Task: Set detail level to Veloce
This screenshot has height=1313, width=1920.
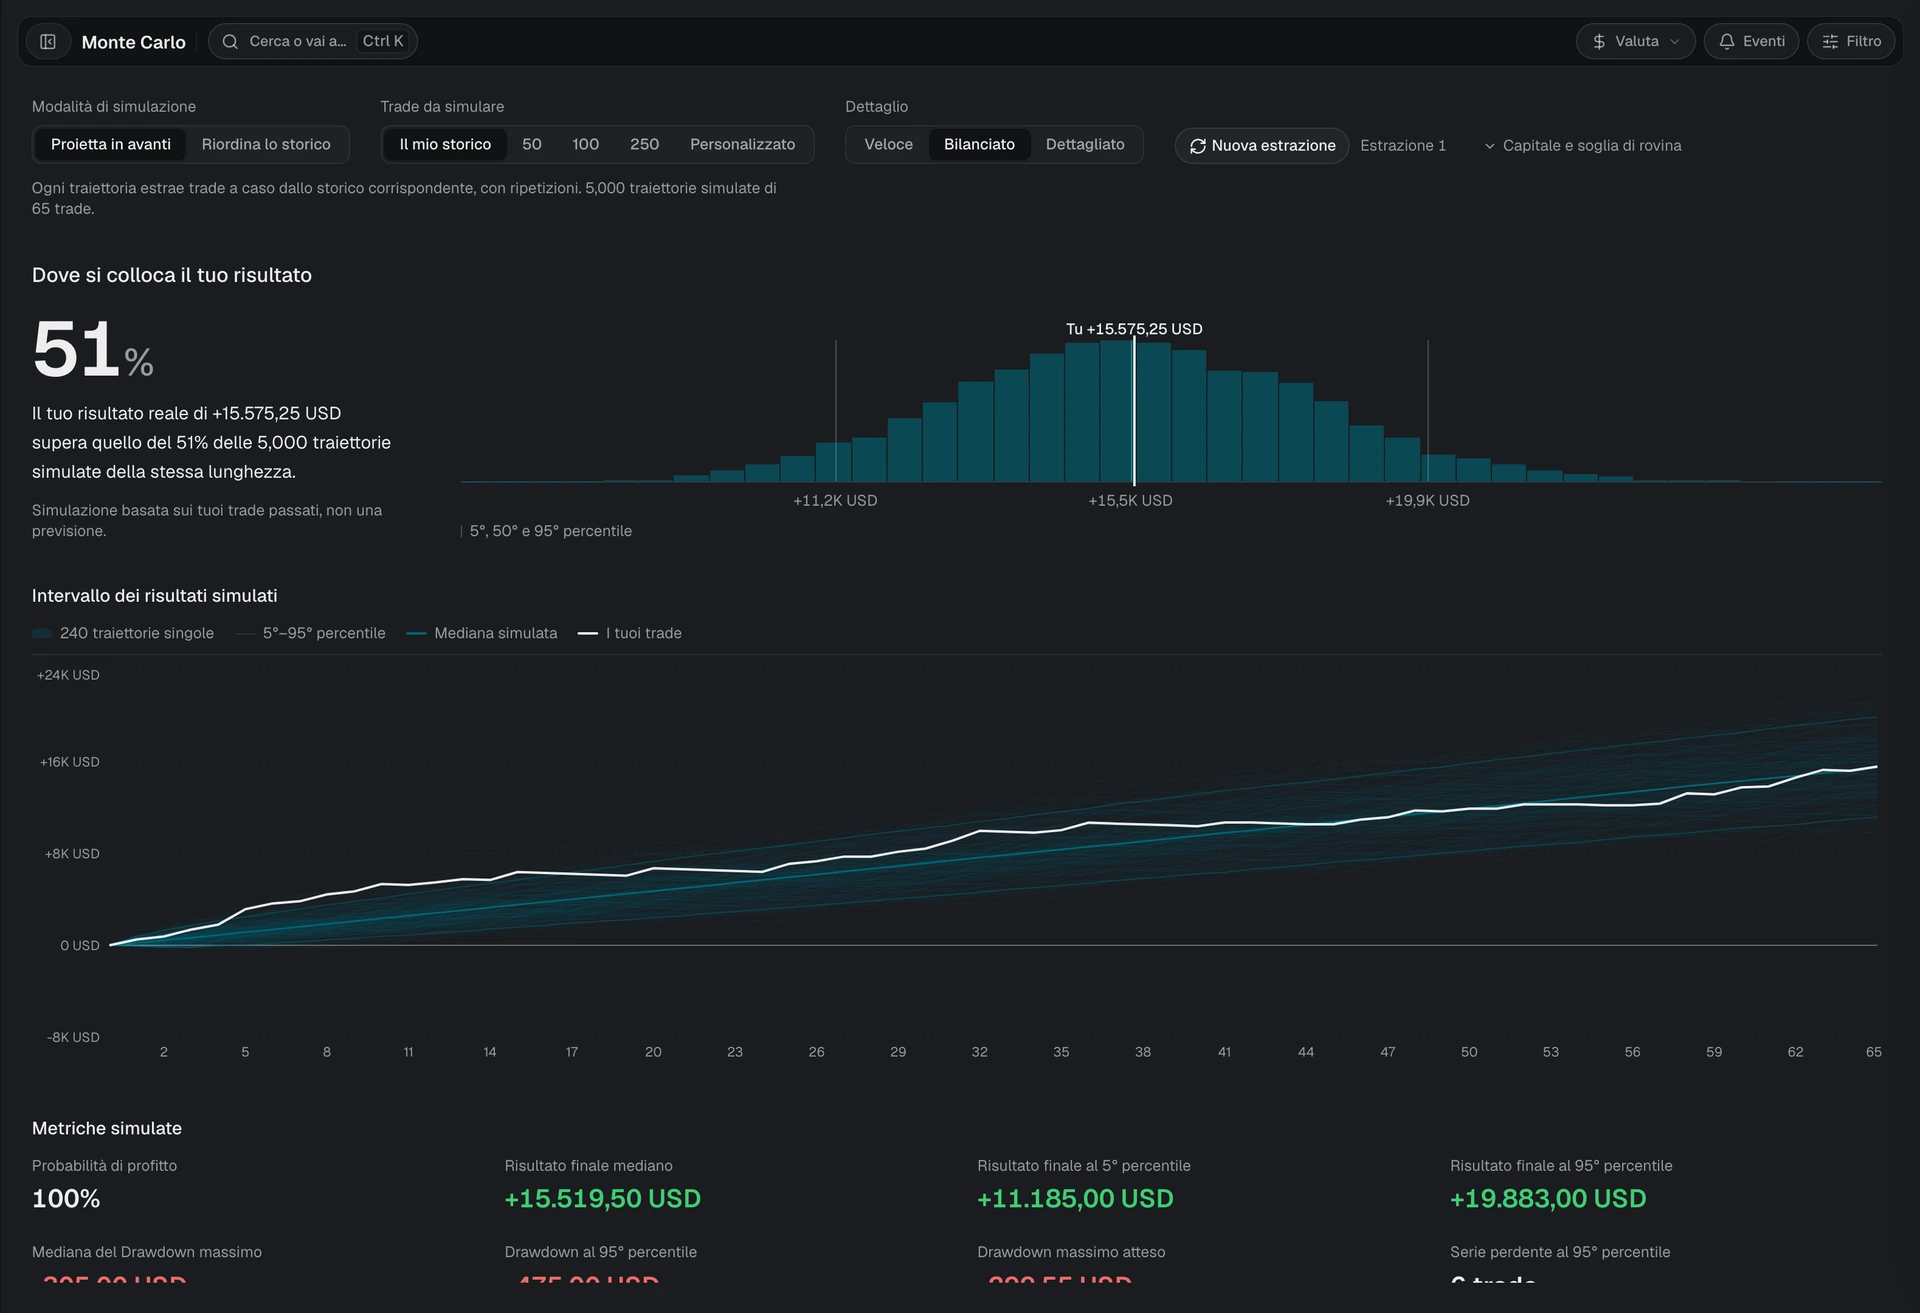Action: (x=888, y=145)
